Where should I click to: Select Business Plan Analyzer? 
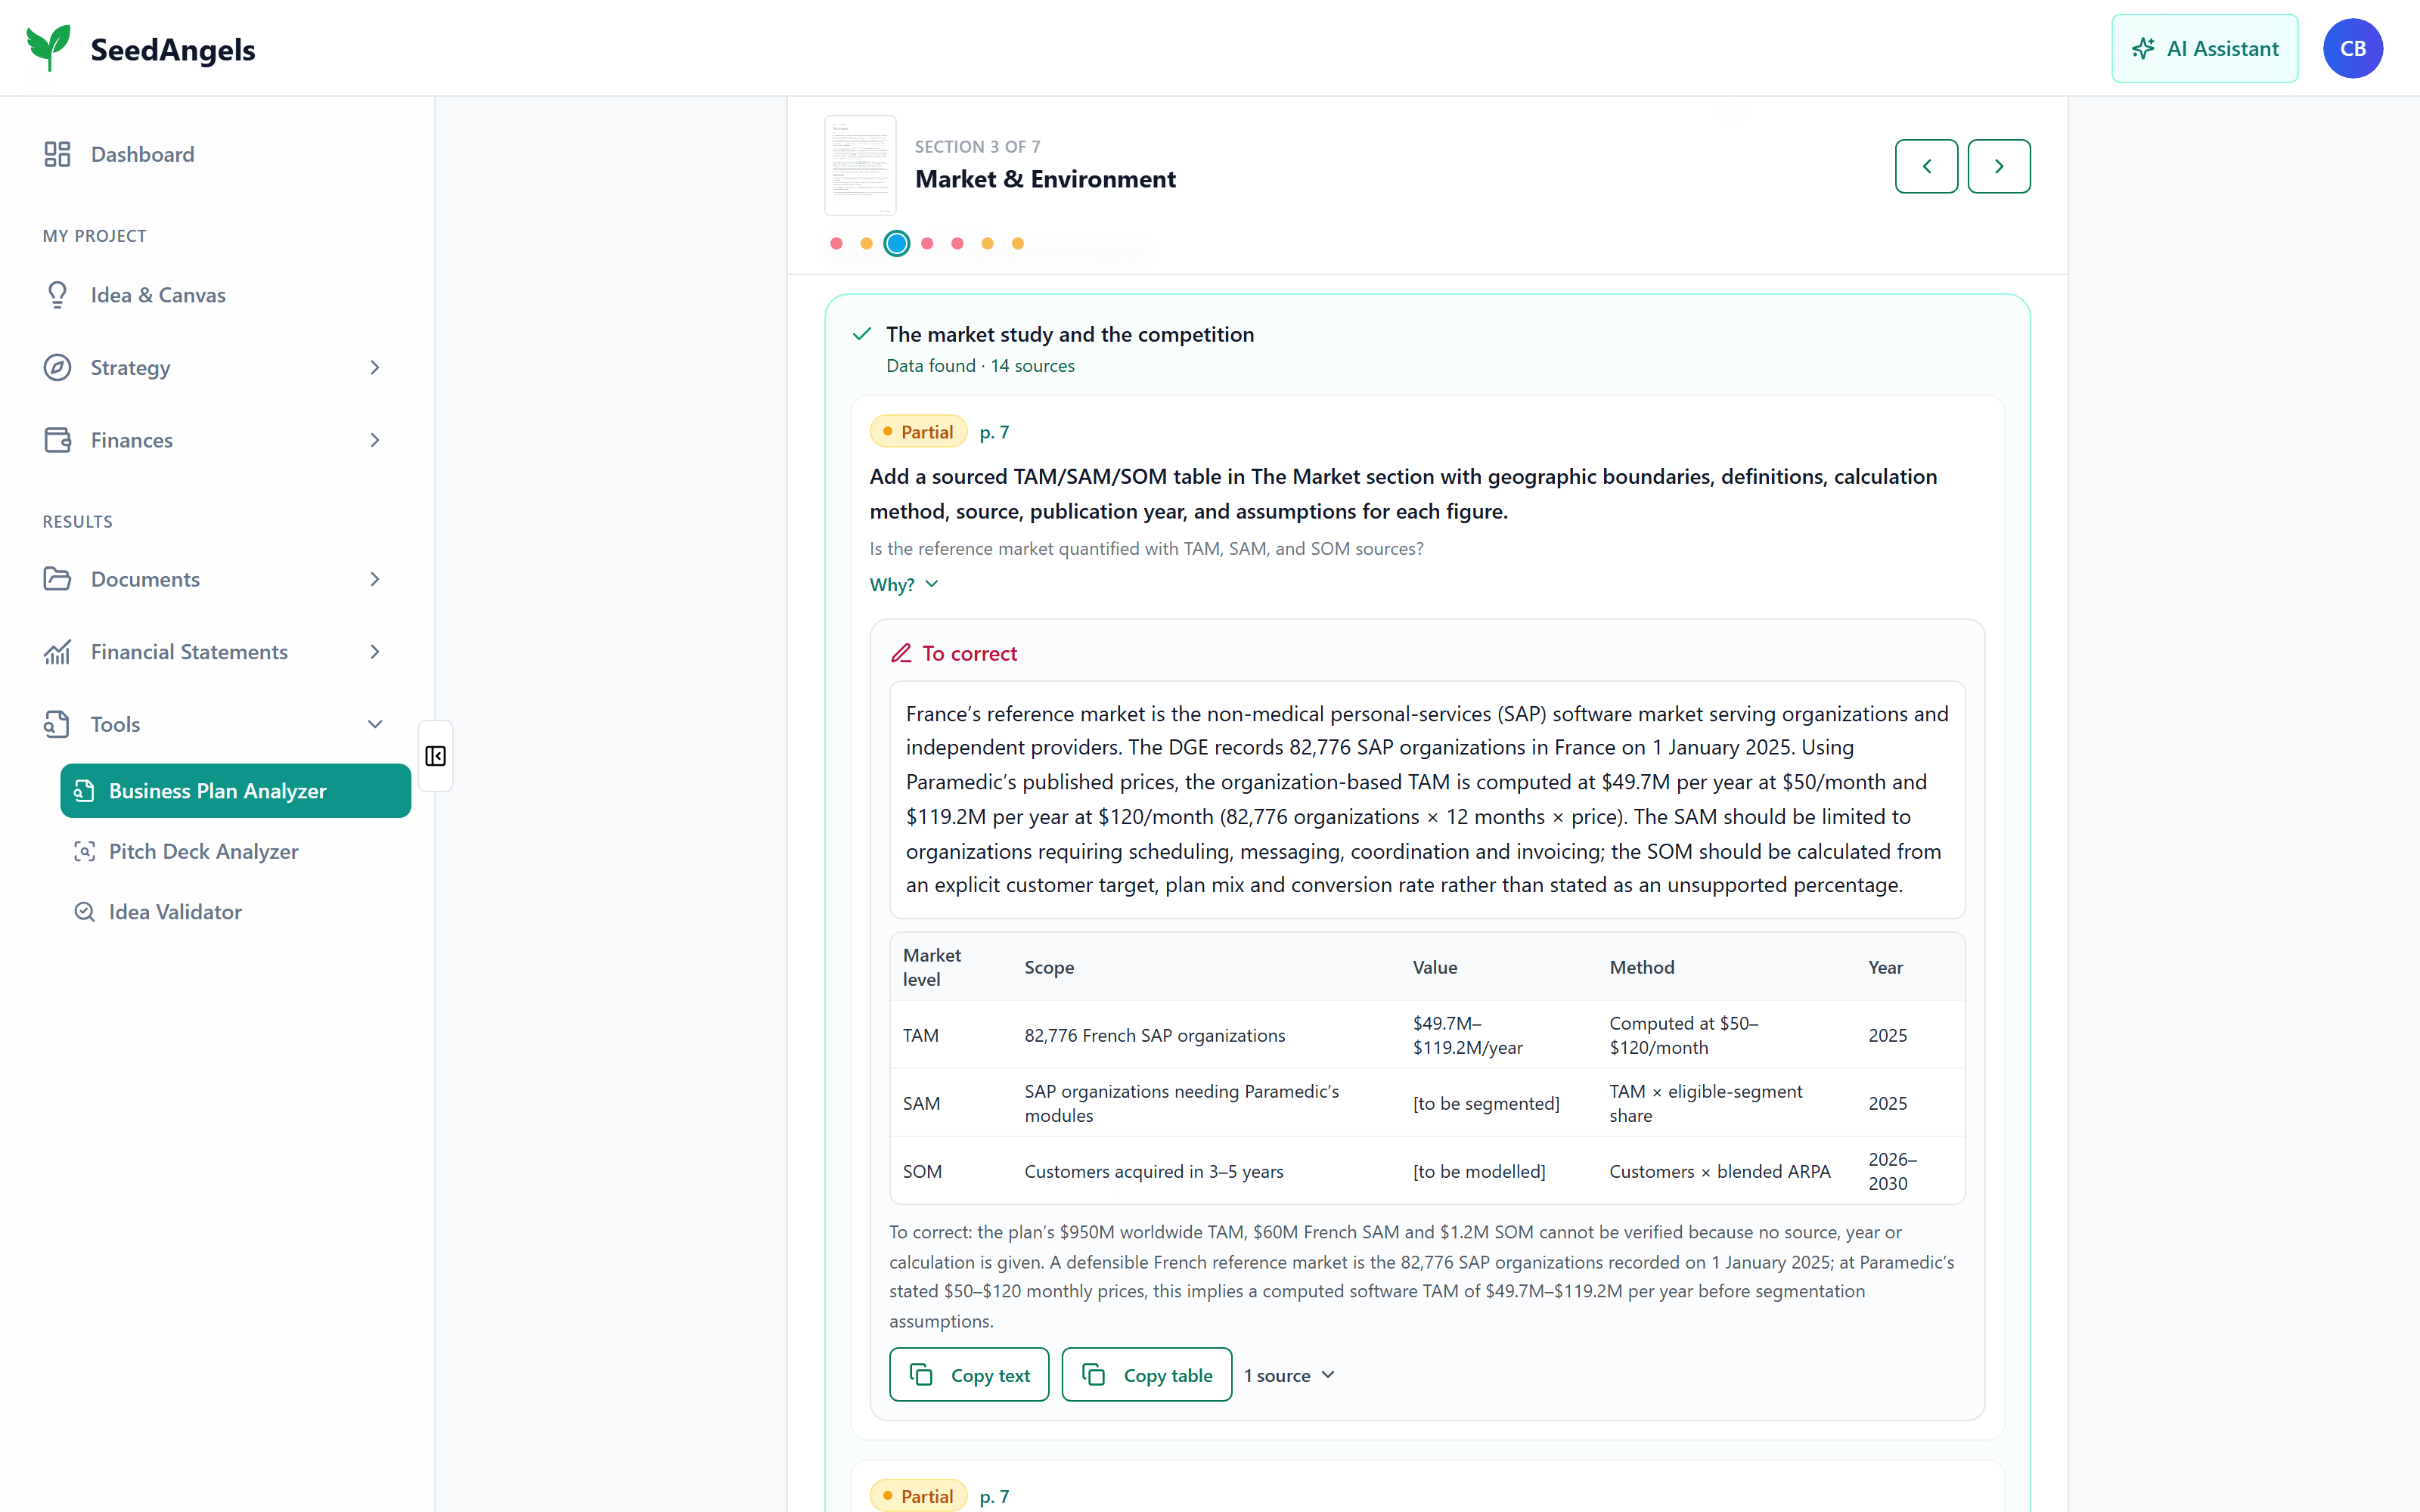pyautogui.click(x=235, y=790)
